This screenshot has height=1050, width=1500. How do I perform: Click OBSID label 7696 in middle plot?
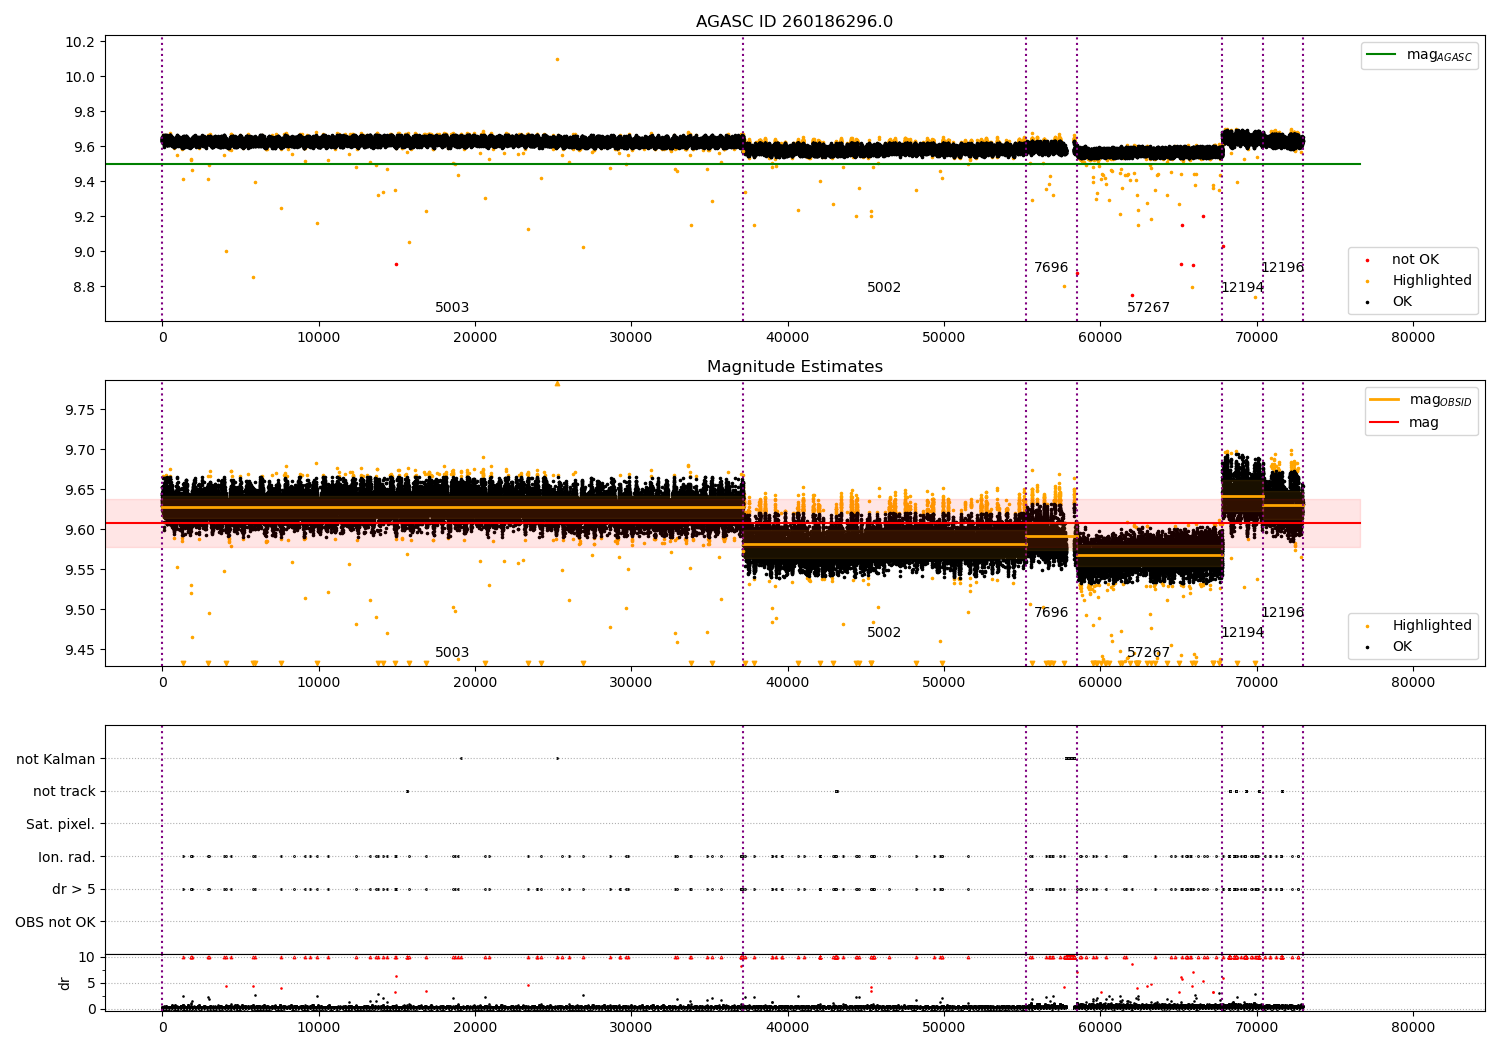click(1051, 613)
